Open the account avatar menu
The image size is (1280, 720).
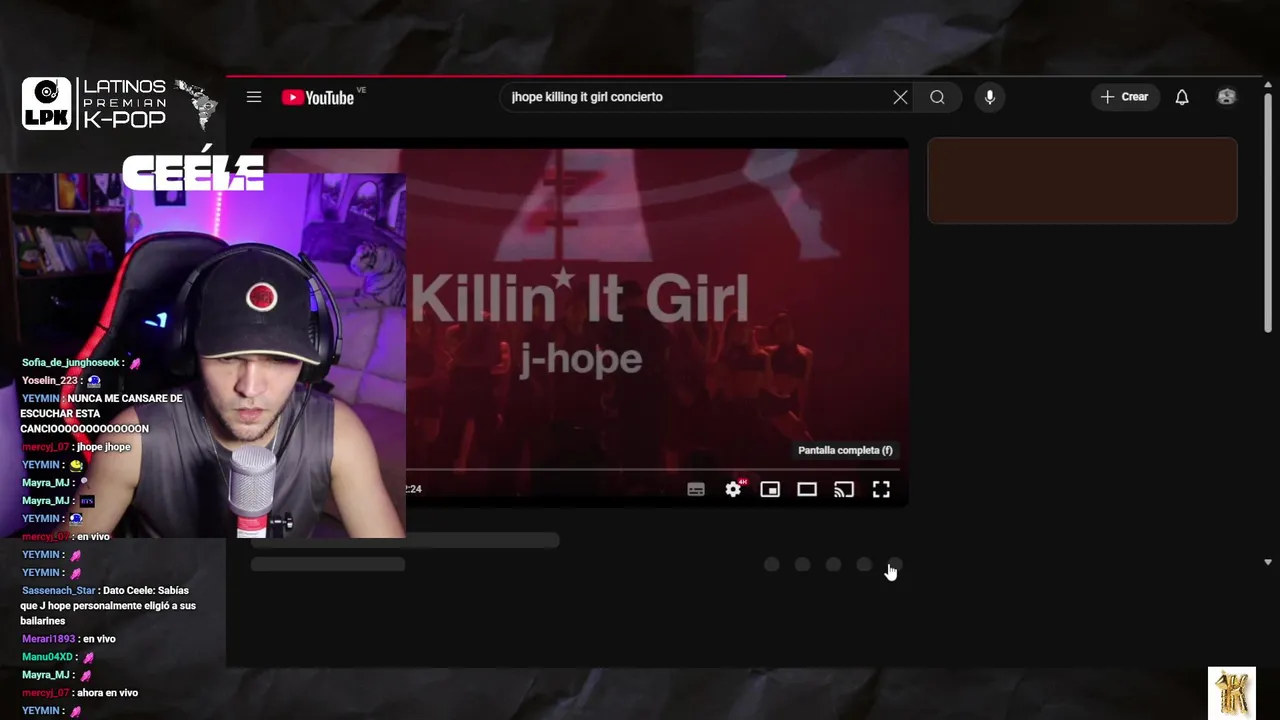[x=1227, y=97]
